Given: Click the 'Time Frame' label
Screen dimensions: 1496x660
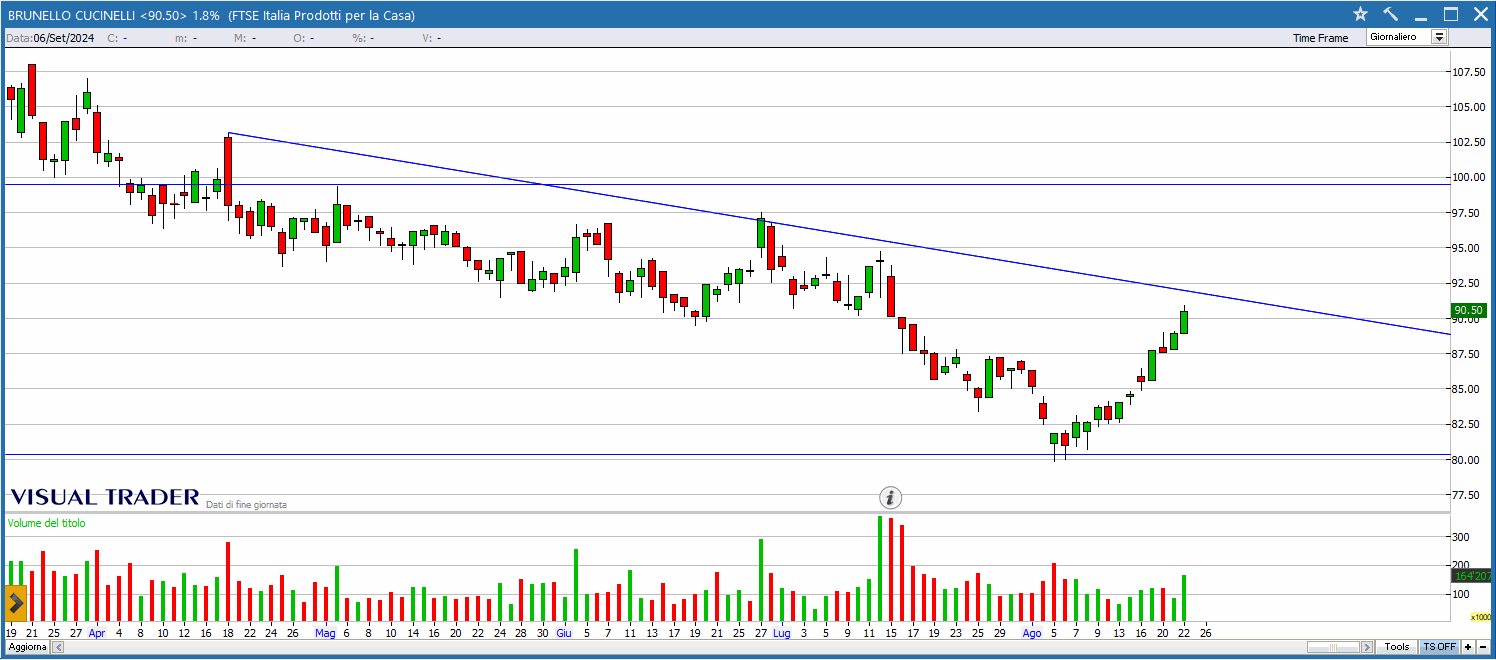Looking at the screenshot, I should 1320,38.
